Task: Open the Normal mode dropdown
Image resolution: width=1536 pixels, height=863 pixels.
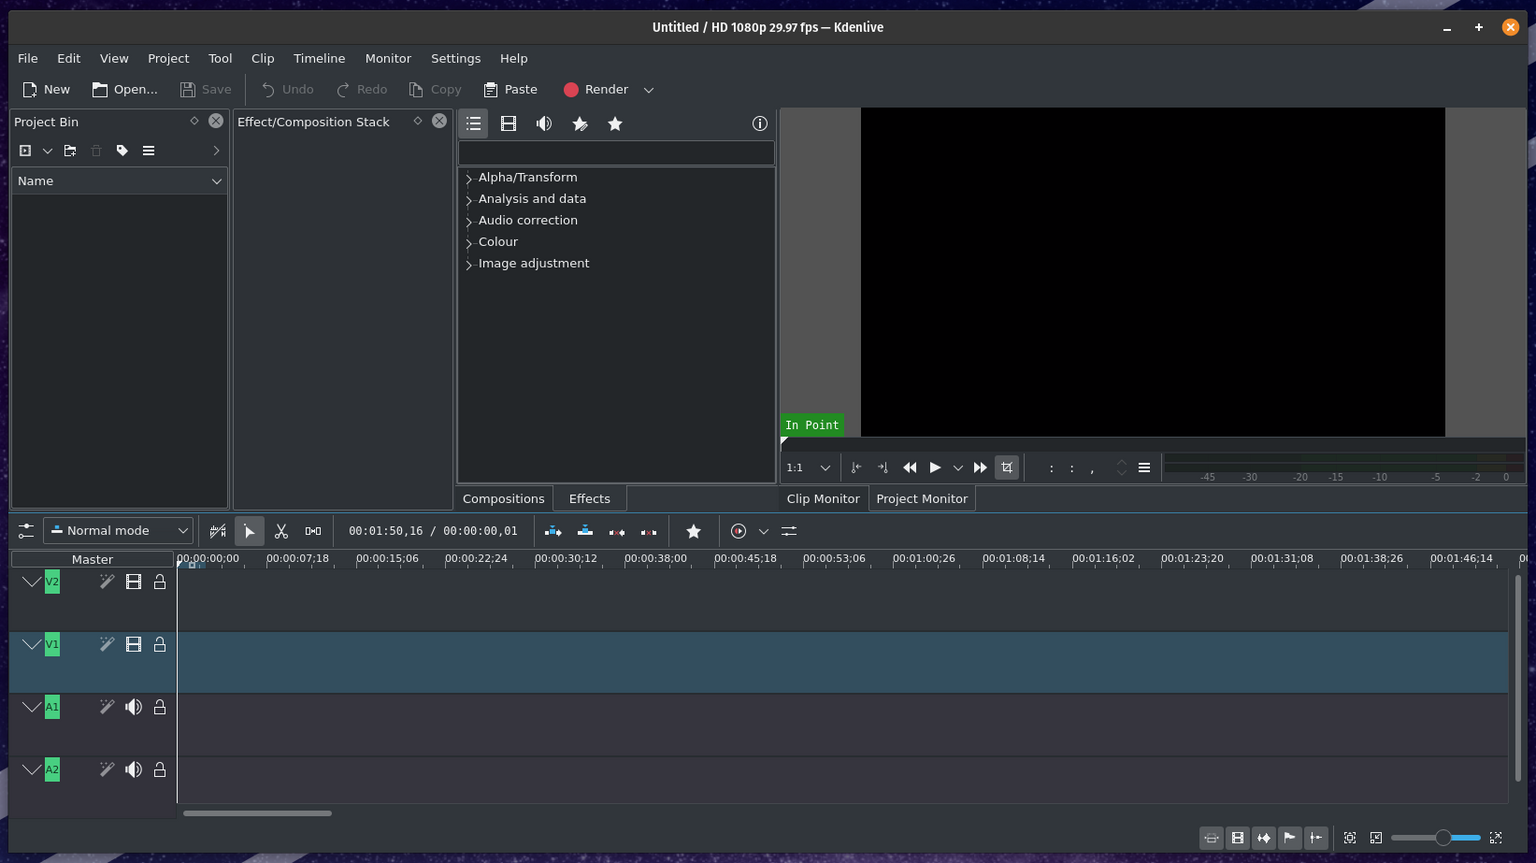Action: 119,531
